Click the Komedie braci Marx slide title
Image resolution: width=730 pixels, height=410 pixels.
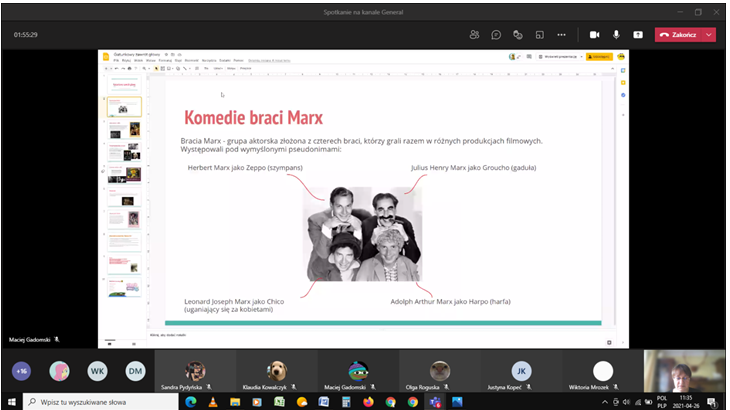coord(254,118)
